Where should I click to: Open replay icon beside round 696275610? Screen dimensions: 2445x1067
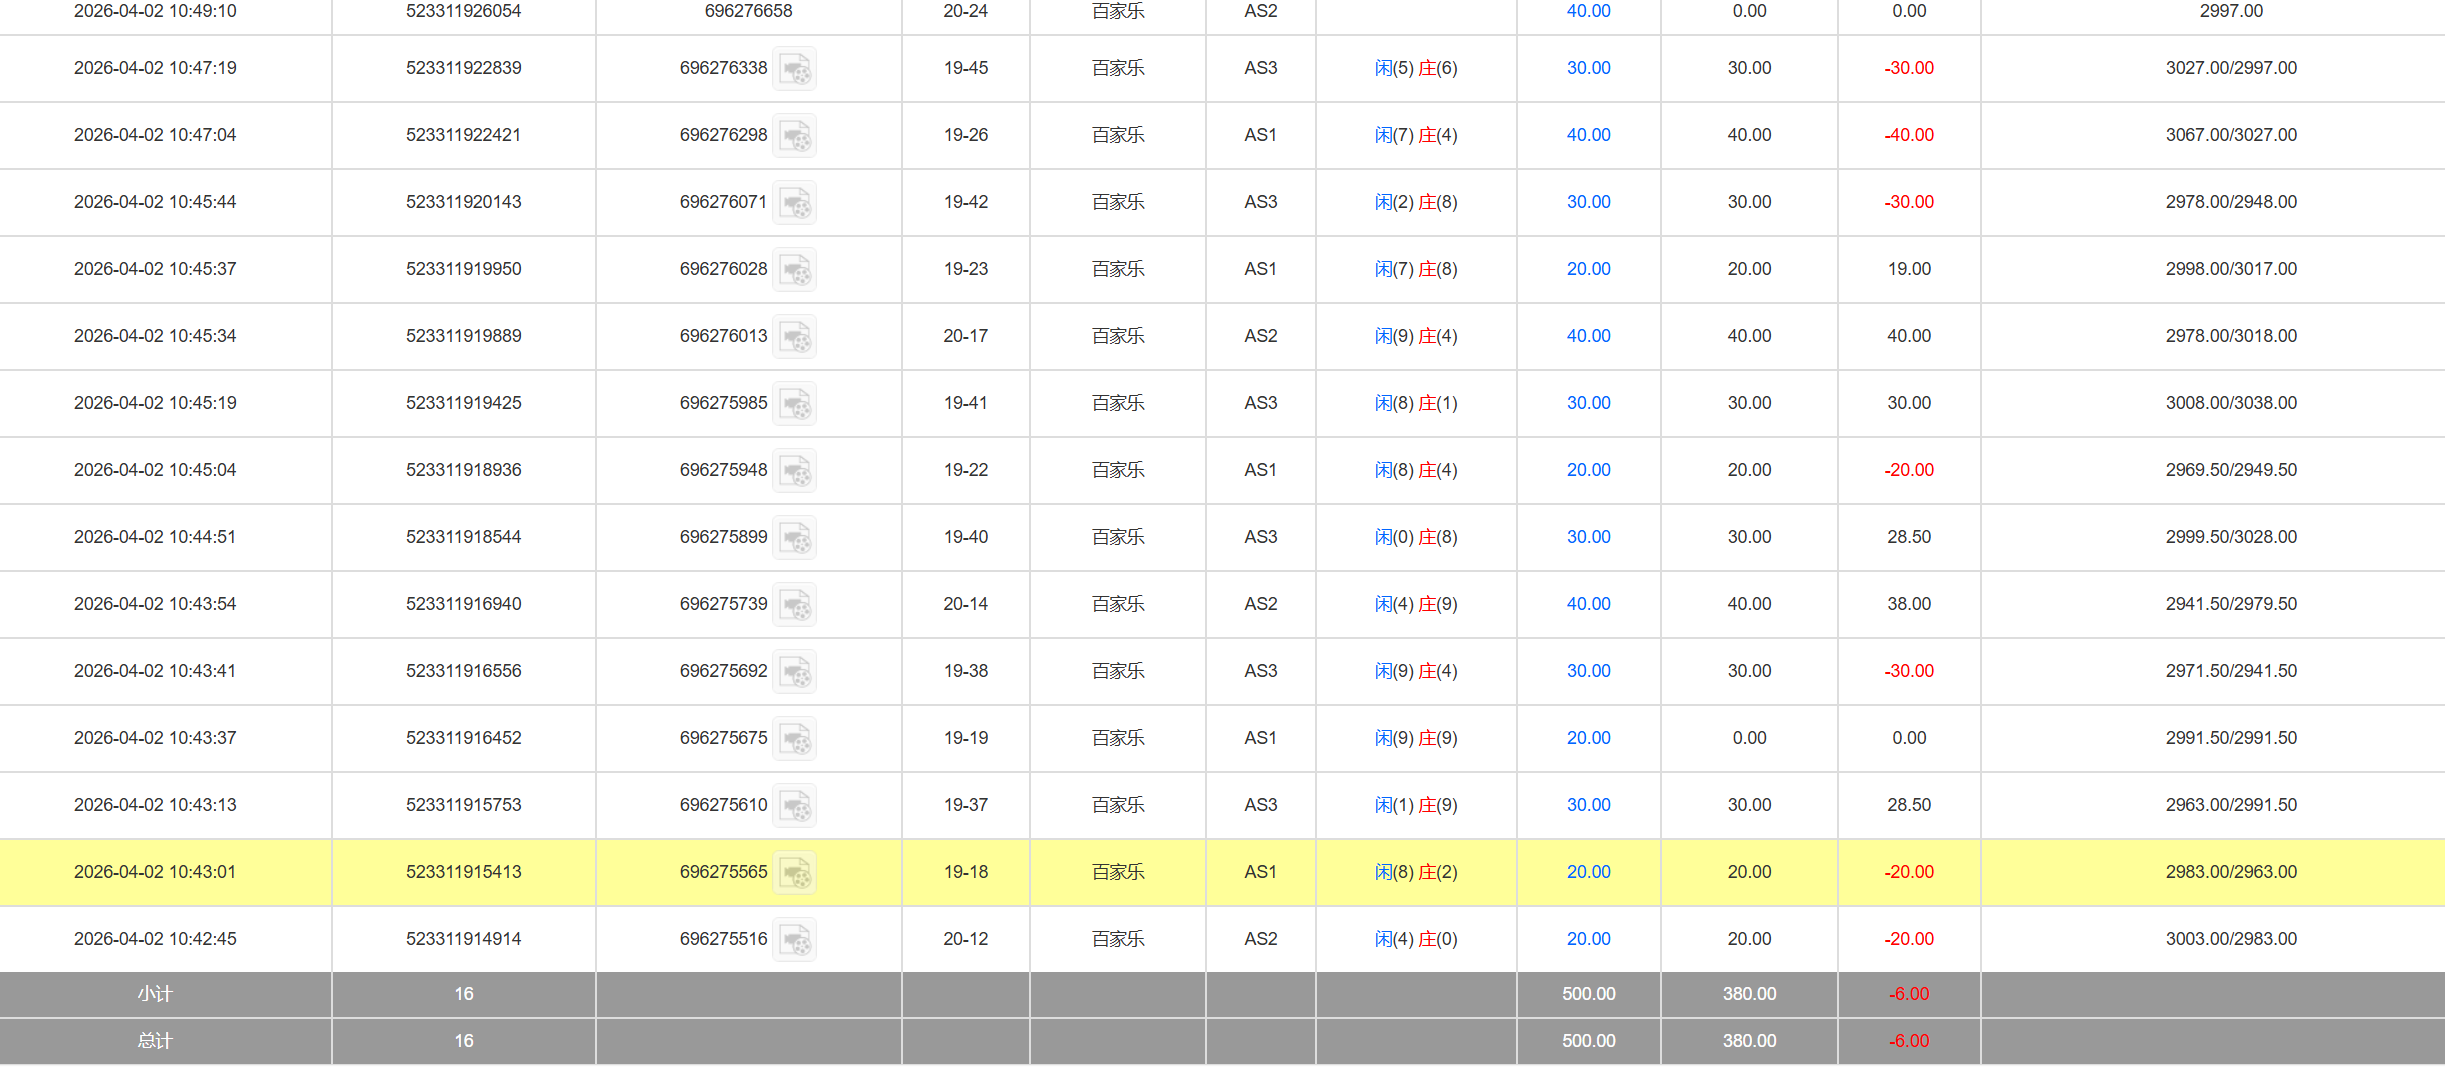point(796,806)
